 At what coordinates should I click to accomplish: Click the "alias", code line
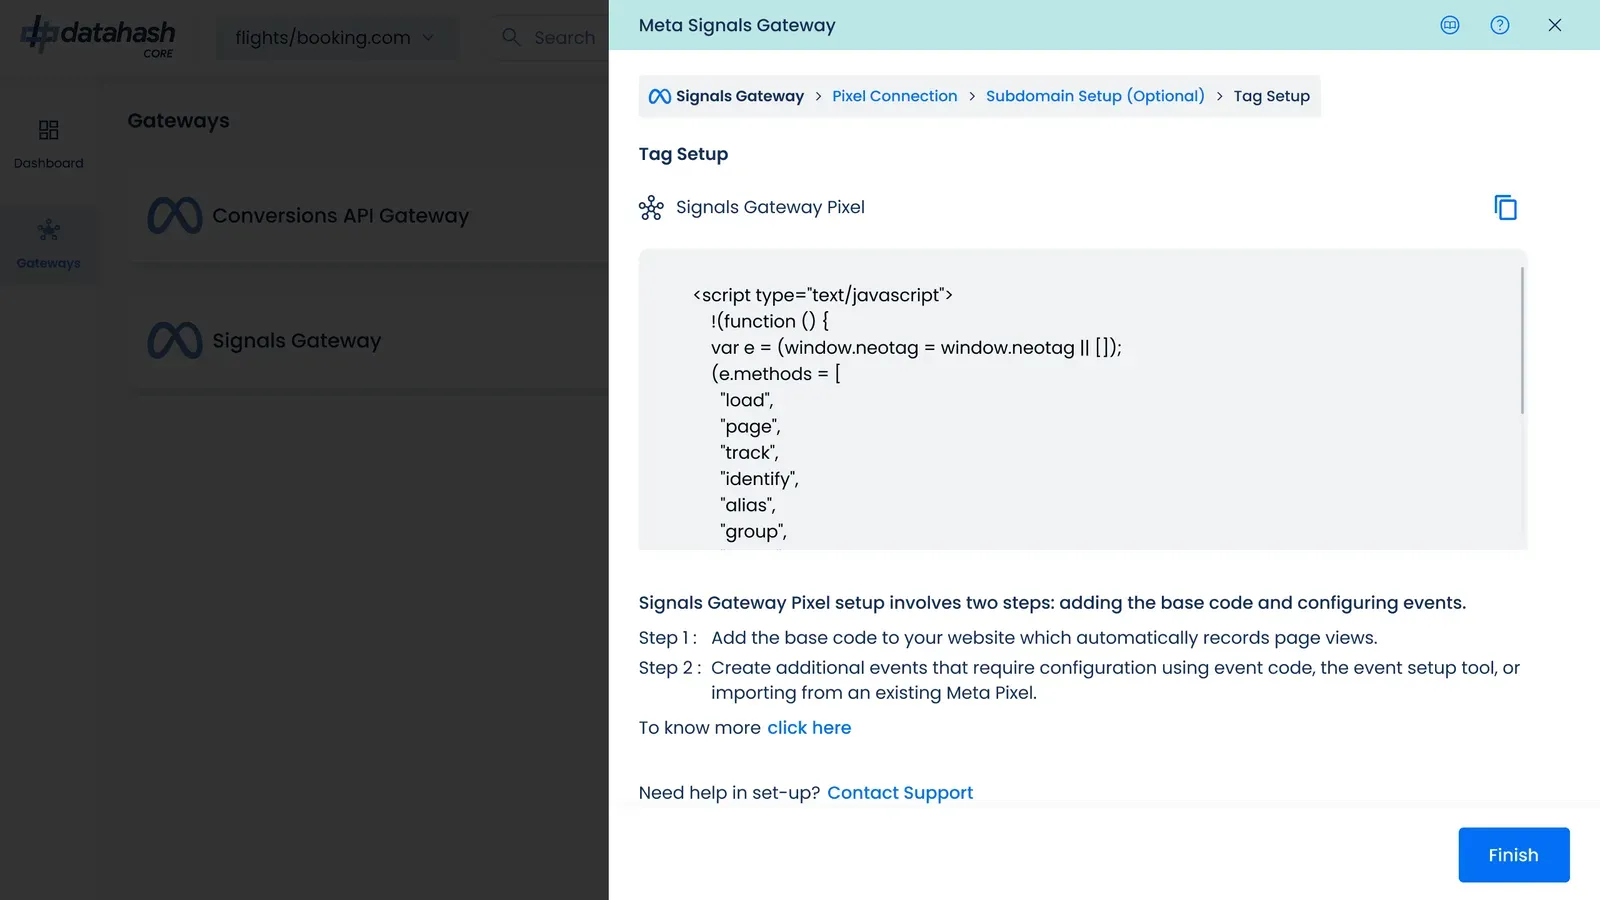pos(747,505)
